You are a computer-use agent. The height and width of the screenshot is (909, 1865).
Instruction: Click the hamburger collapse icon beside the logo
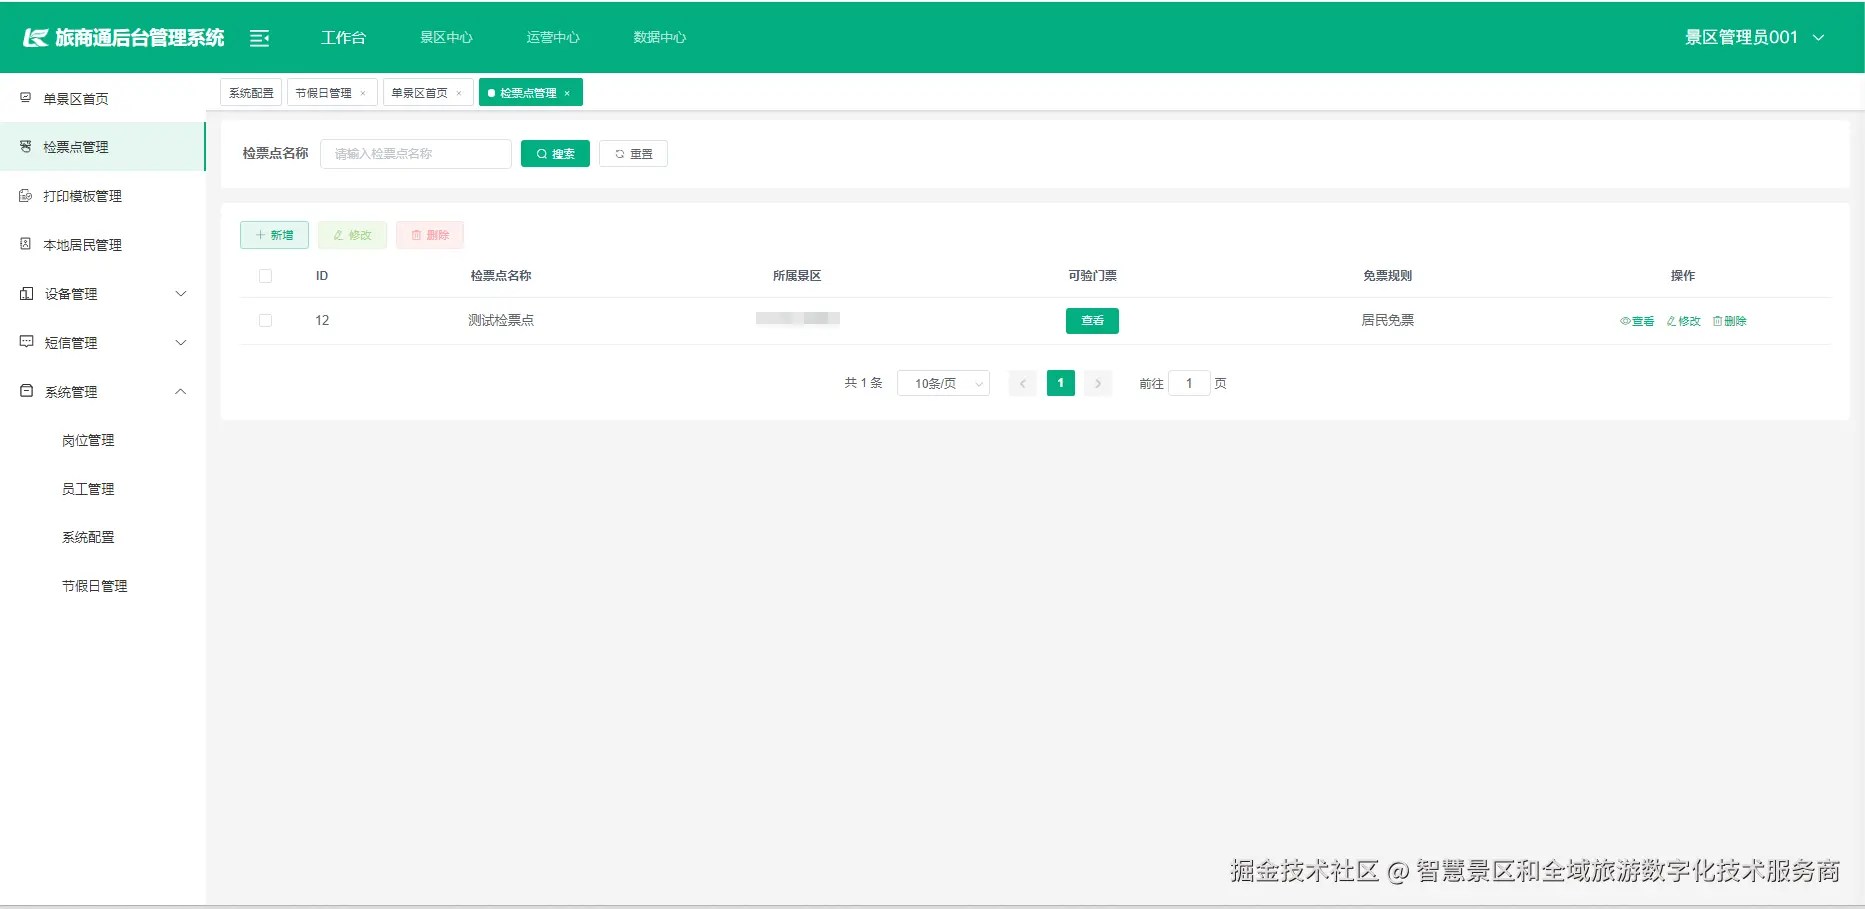(260, 37)
